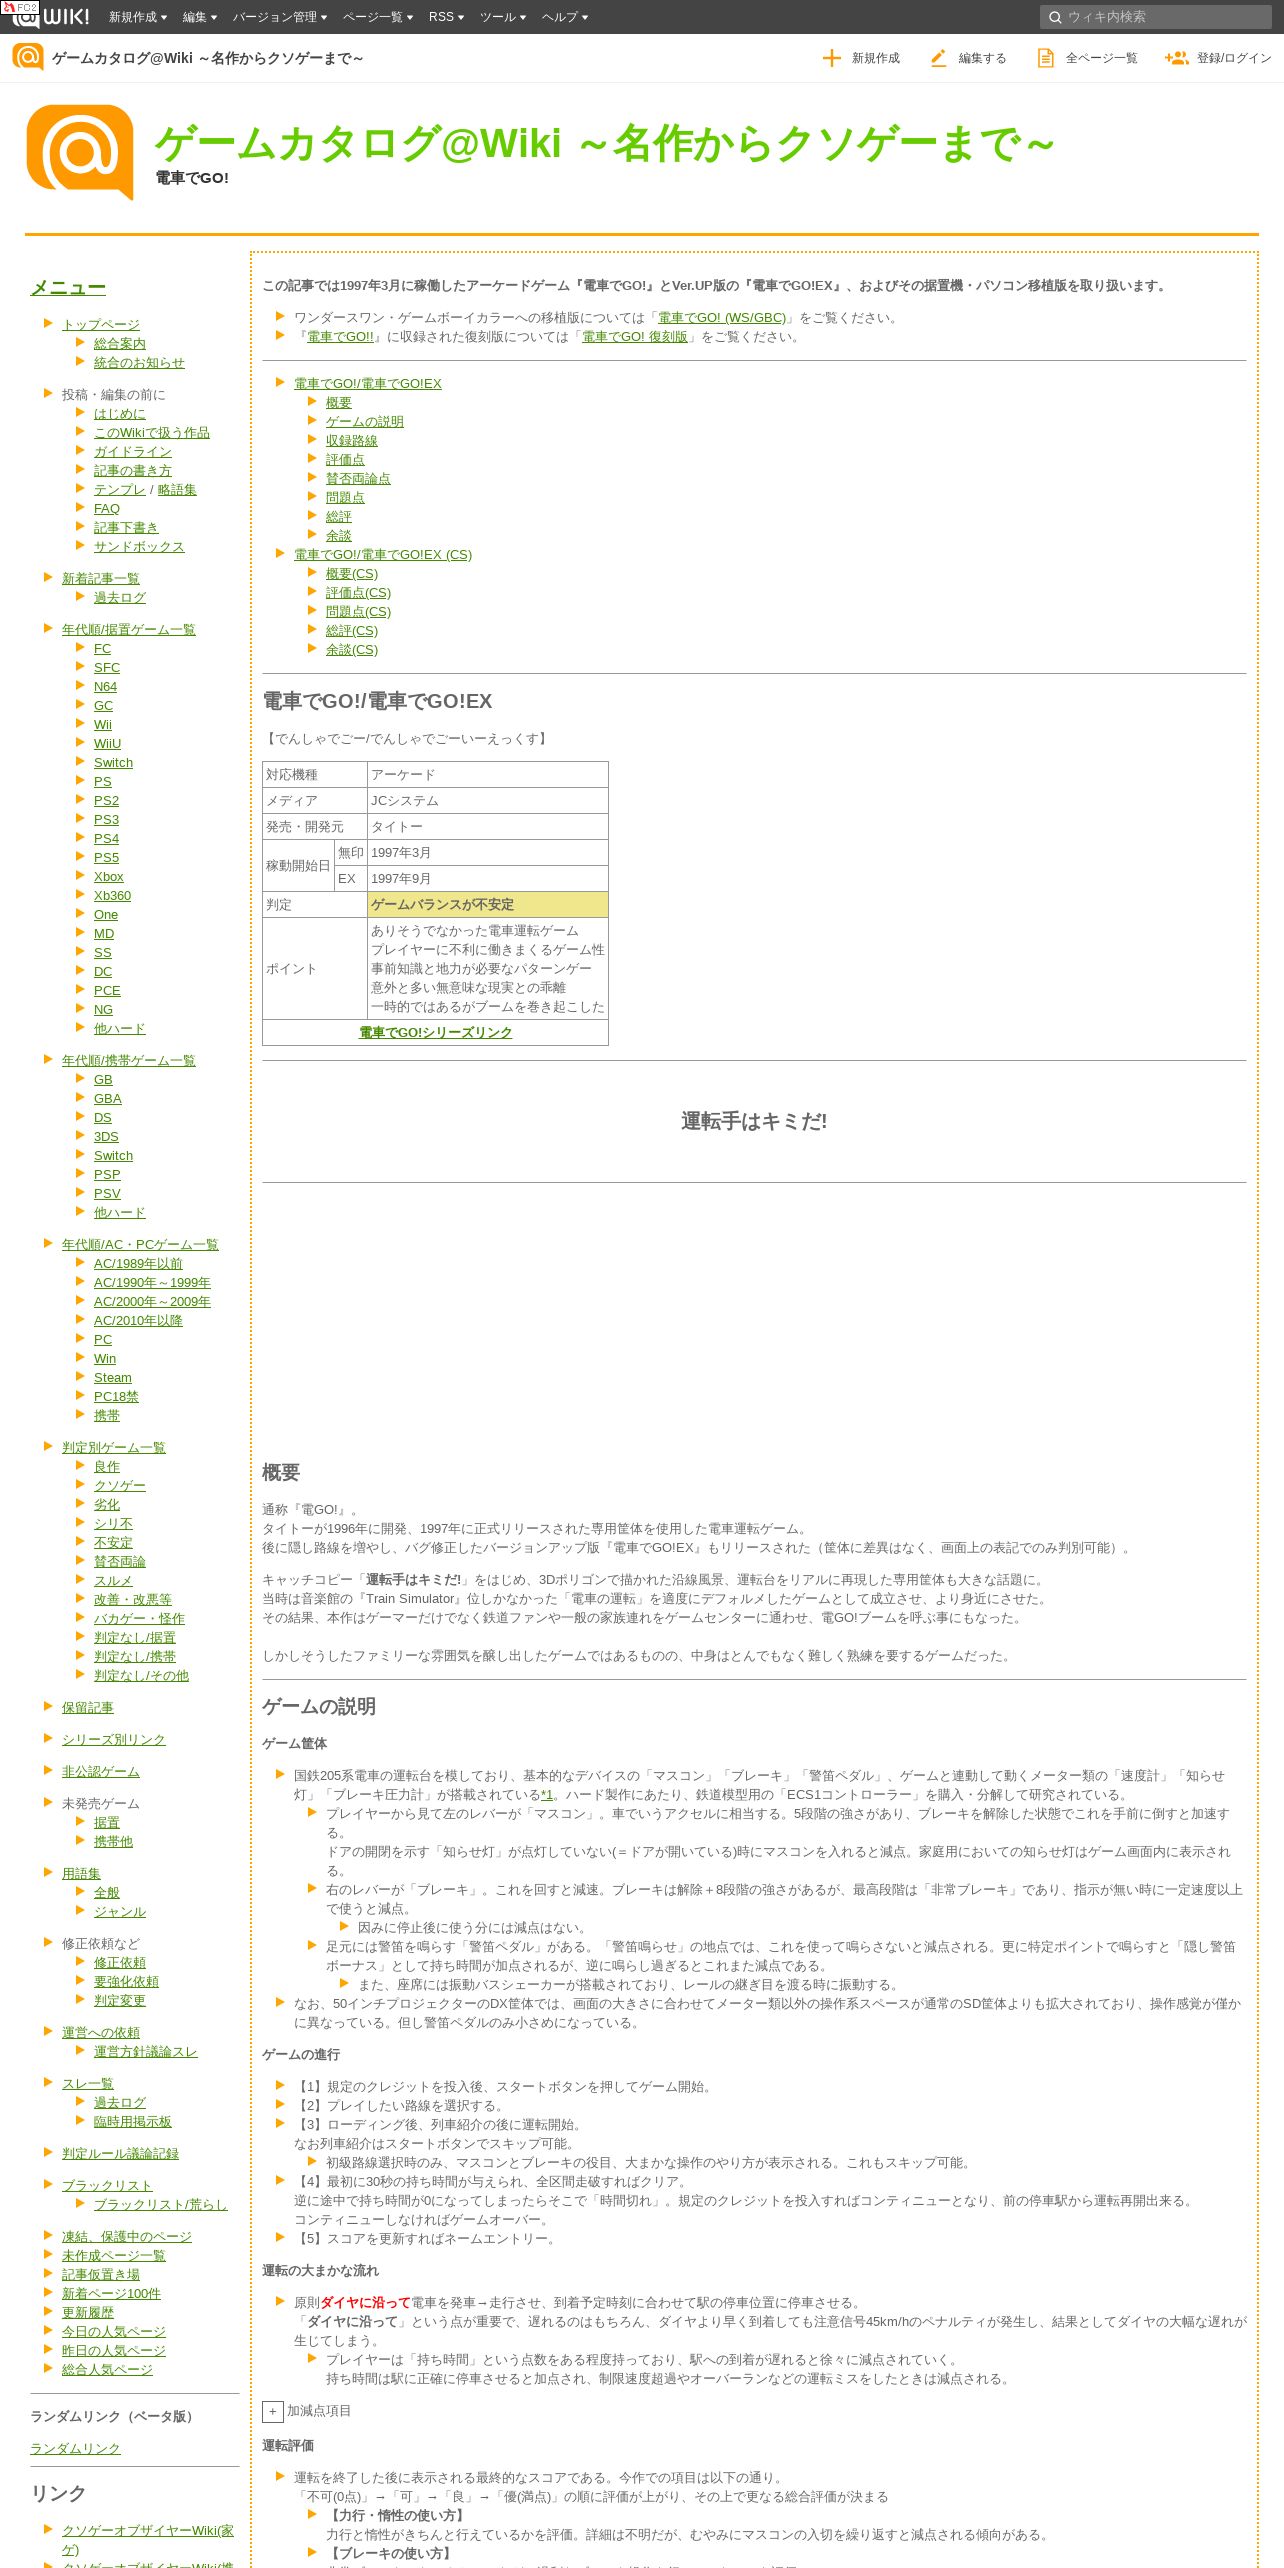This screenshot has width=1284, height=2568.
Task: Open 運営方針議論スレ sidebar link
Action: (x=146, y=2052)
